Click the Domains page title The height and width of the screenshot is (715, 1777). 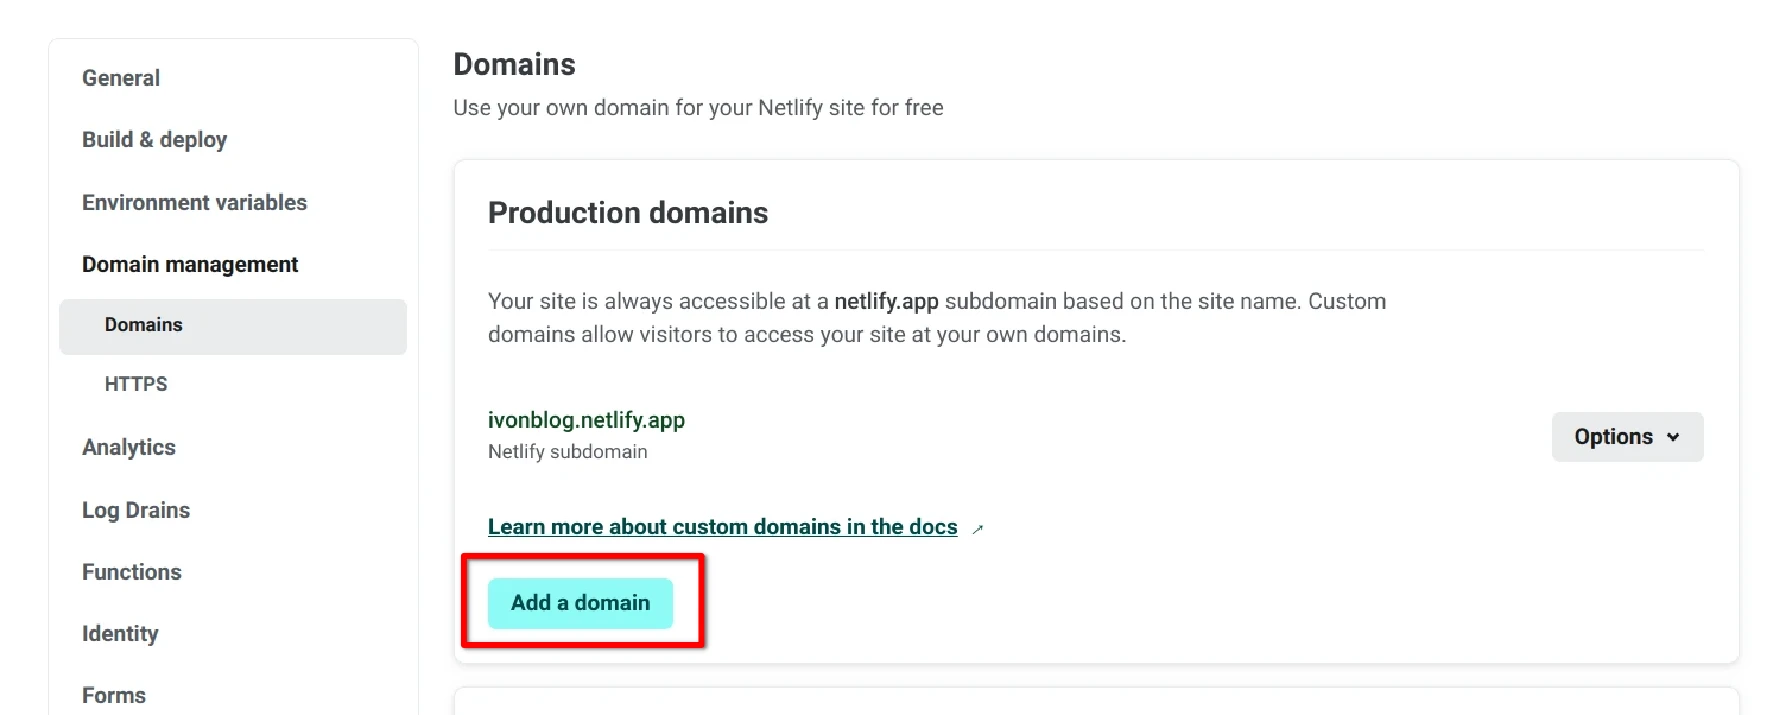514,65
